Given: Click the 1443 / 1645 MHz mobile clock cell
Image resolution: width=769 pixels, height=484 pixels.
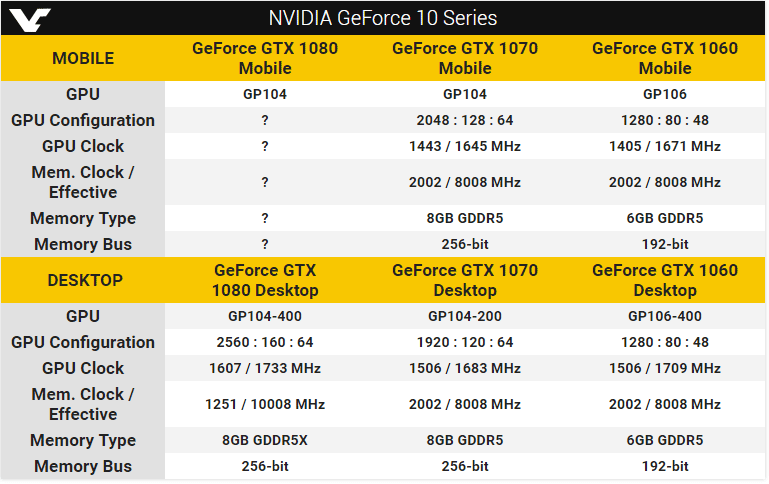Looking at the screenshot, I should [x=465, y=146].
